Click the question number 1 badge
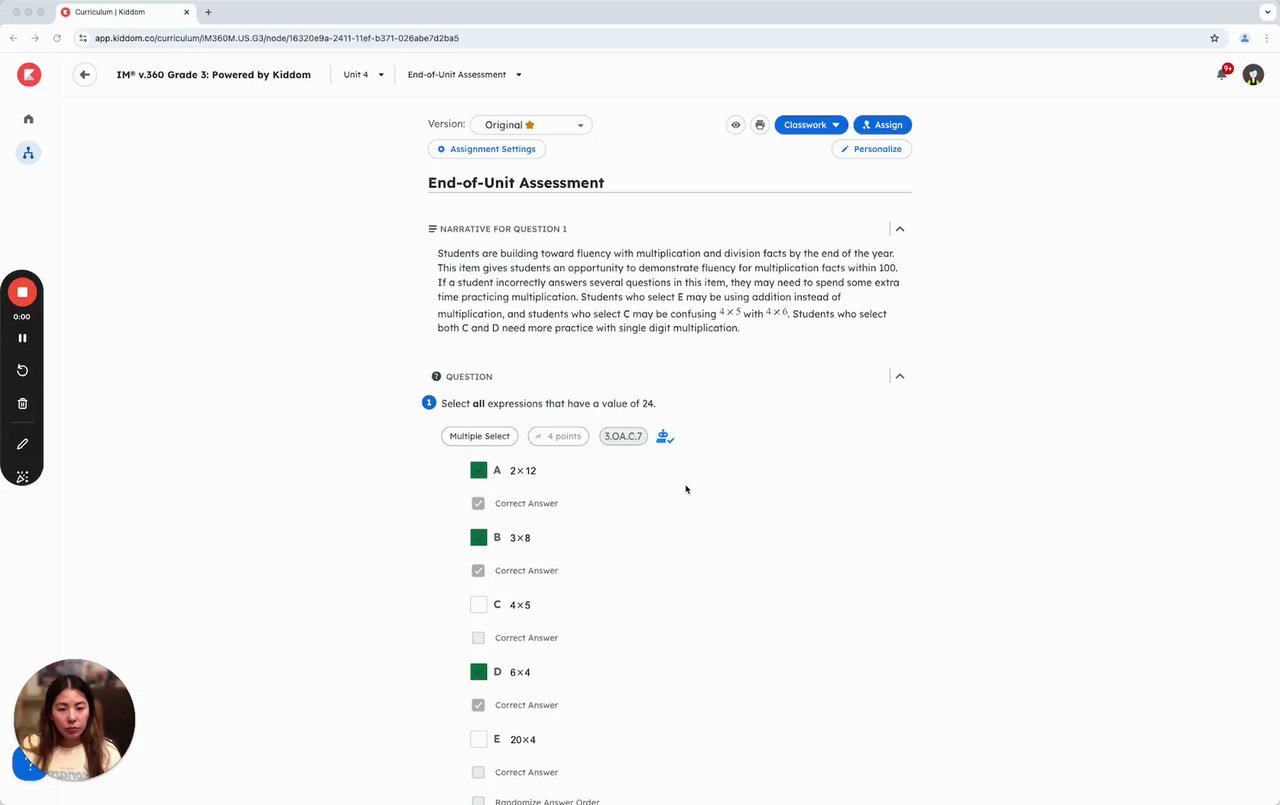The width and height of the screenshot is (1280, 805). (429, 403)
